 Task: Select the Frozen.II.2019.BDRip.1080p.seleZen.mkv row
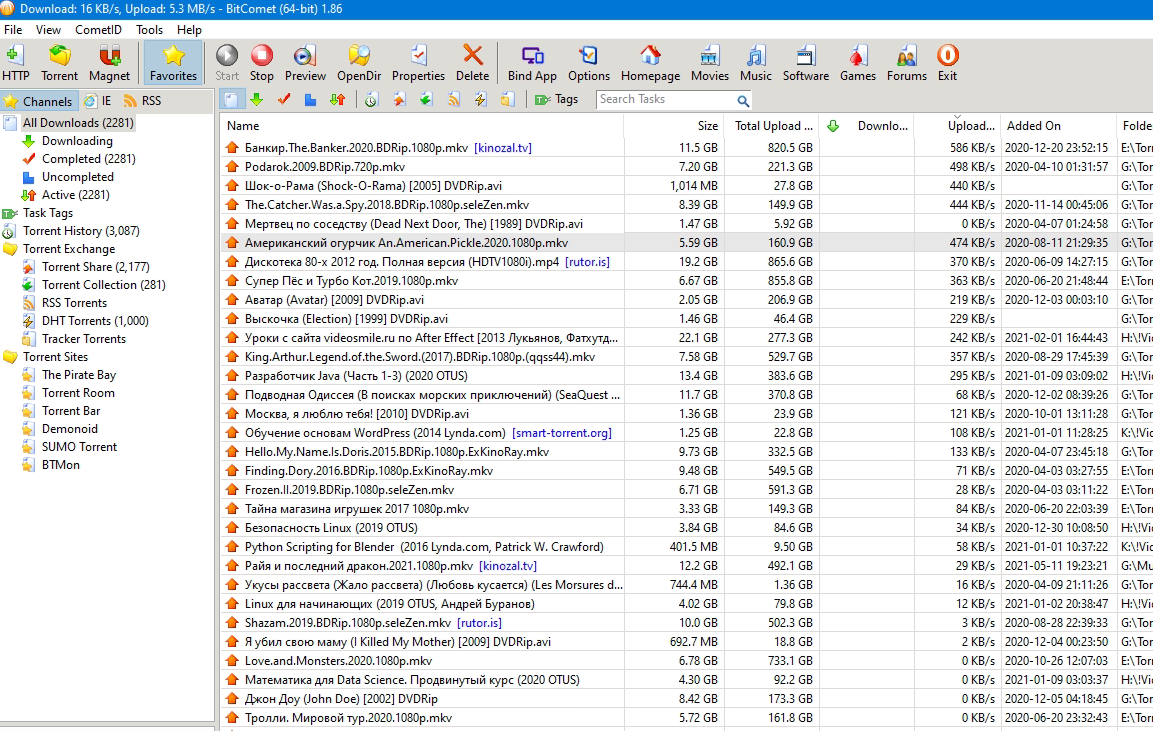[687, 490]
